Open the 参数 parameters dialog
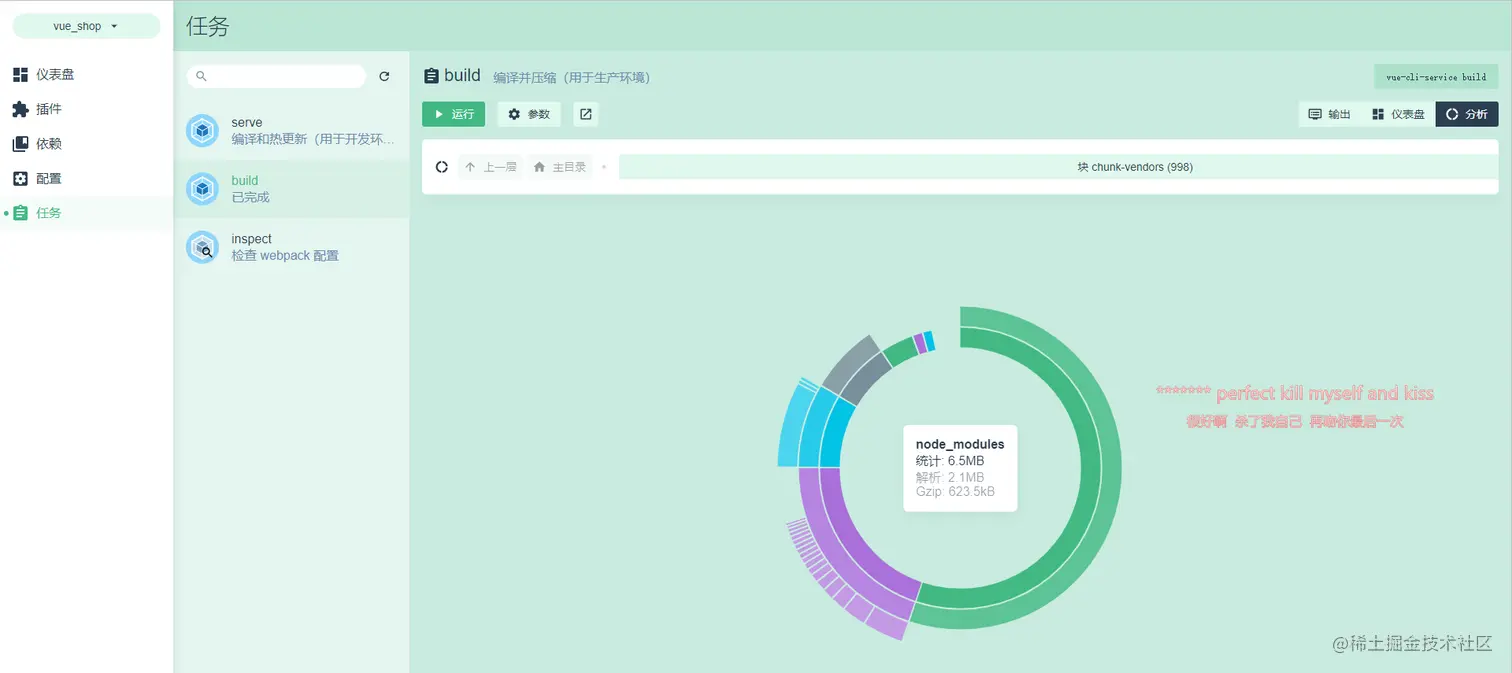The height and width of the screenshot is (673, 1512). pyautogui.click(x=529, y=114)
